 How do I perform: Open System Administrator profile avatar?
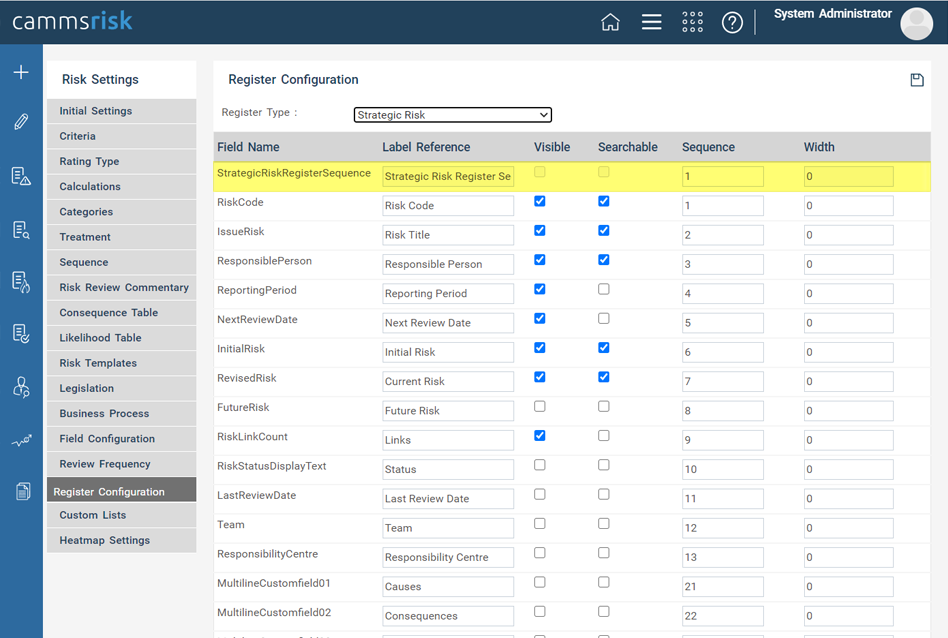pyautogui.click(x=916, y=24)
